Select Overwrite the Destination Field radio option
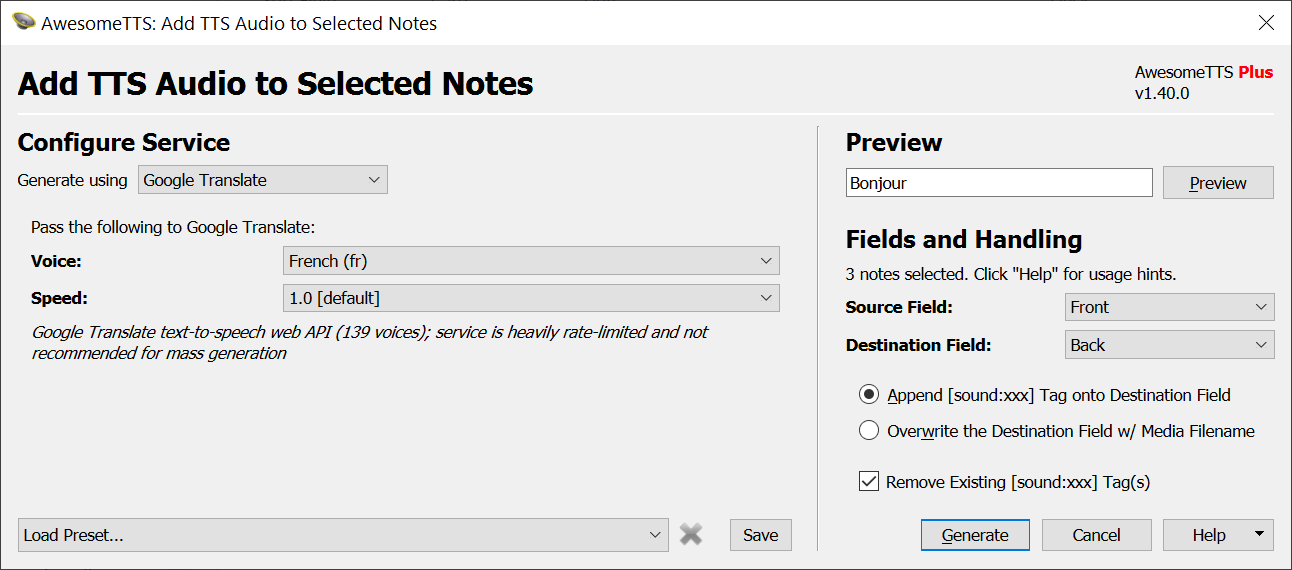 (869, 431)
